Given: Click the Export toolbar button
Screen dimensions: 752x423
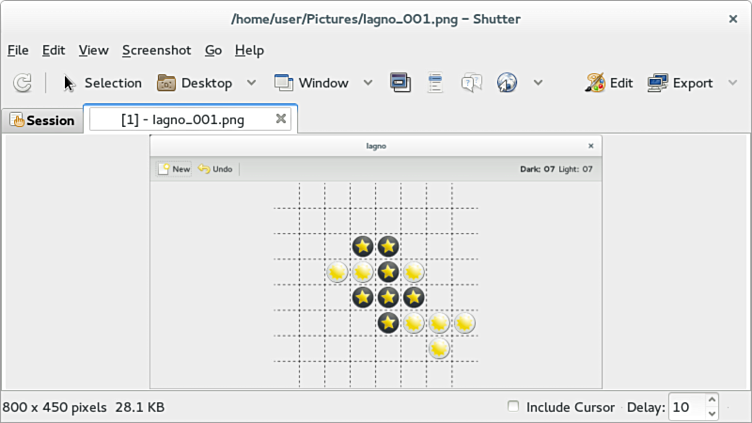Looking at the screenshot, I should (680, 83).
